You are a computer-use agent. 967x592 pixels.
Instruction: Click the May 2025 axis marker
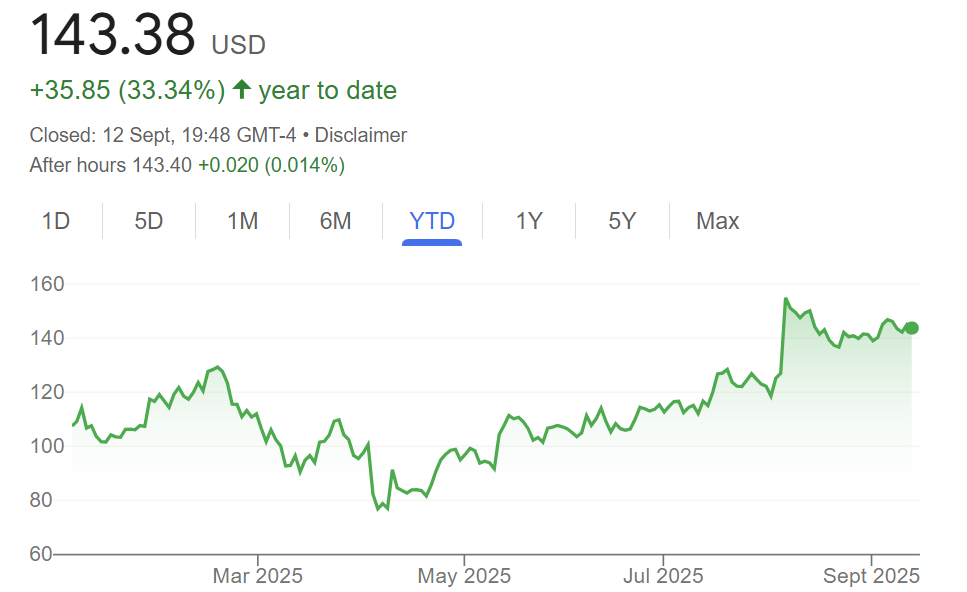464,576
